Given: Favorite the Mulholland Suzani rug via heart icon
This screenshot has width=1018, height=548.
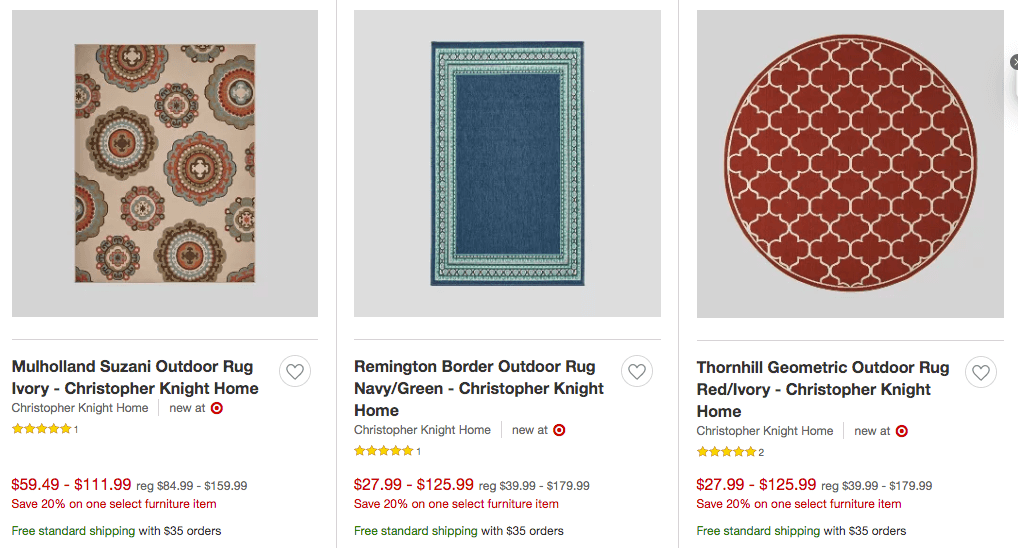Looking at the screenshot, I should (295, 371).
